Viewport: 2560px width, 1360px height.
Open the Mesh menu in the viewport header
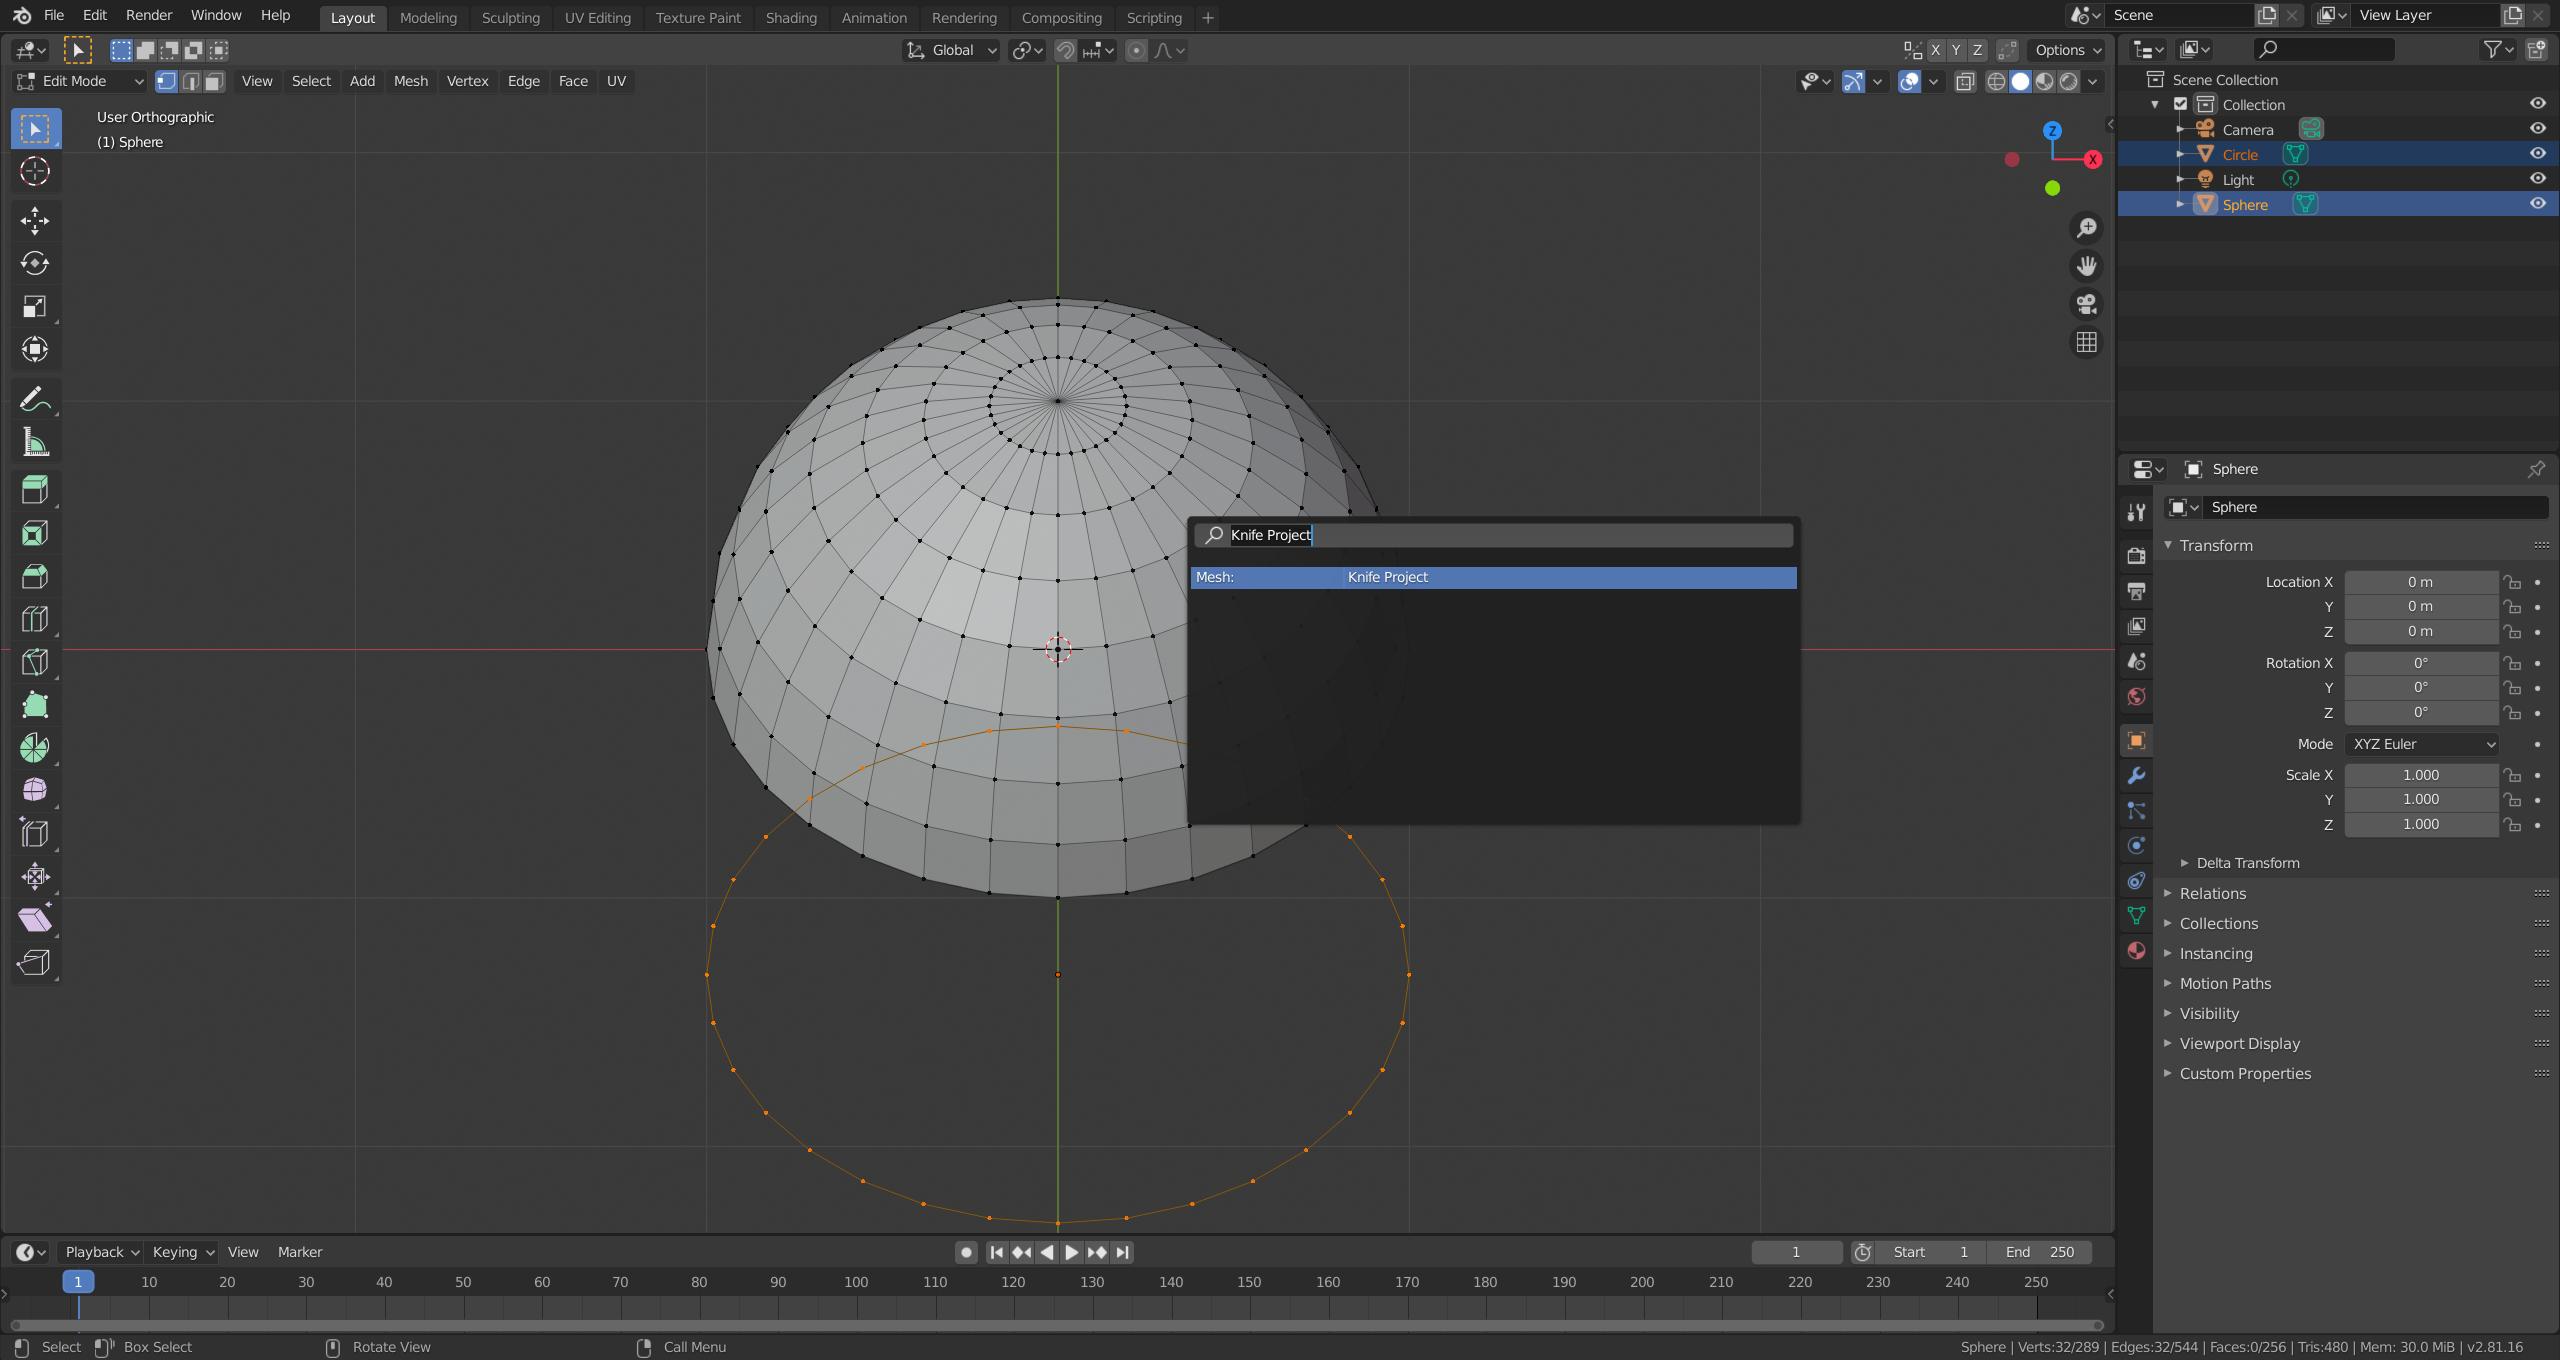(x=410, y=81)
